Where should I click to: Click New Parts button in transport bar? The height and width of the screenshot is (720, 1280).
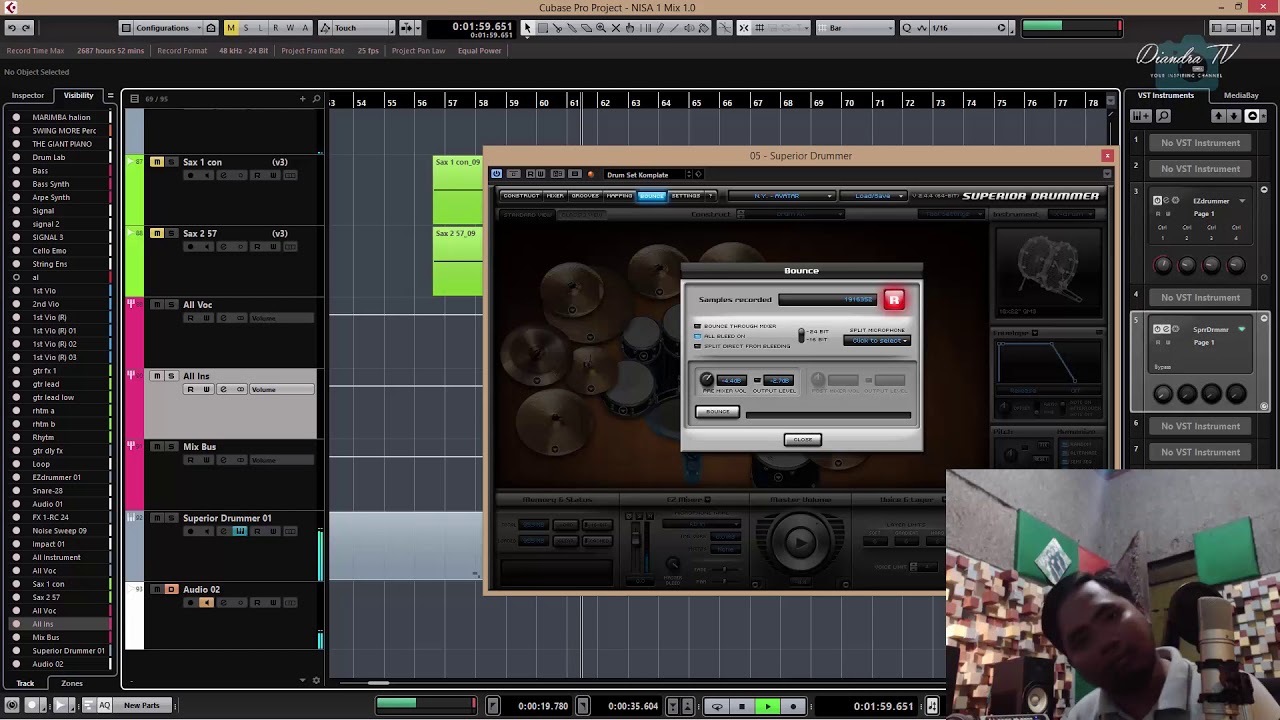(141, 705)
